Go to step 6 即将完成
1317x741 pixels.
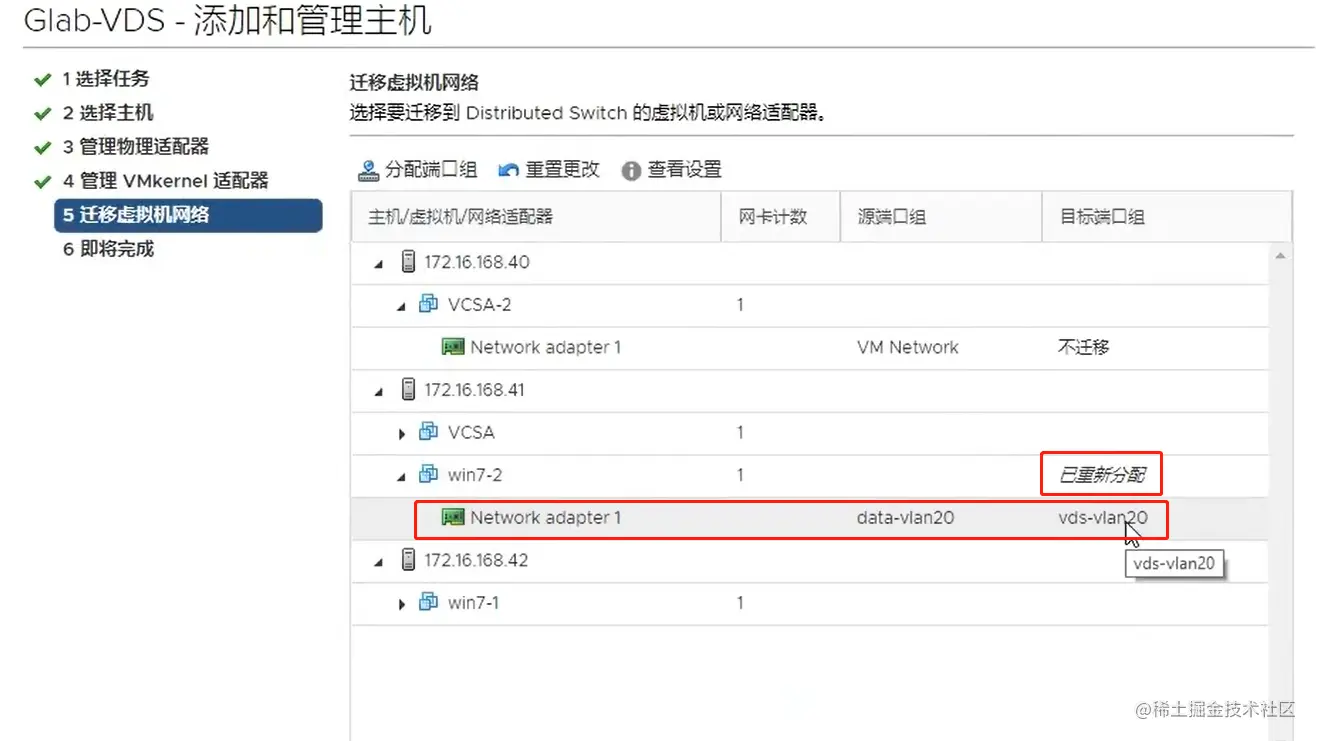[x=108, y=249]
